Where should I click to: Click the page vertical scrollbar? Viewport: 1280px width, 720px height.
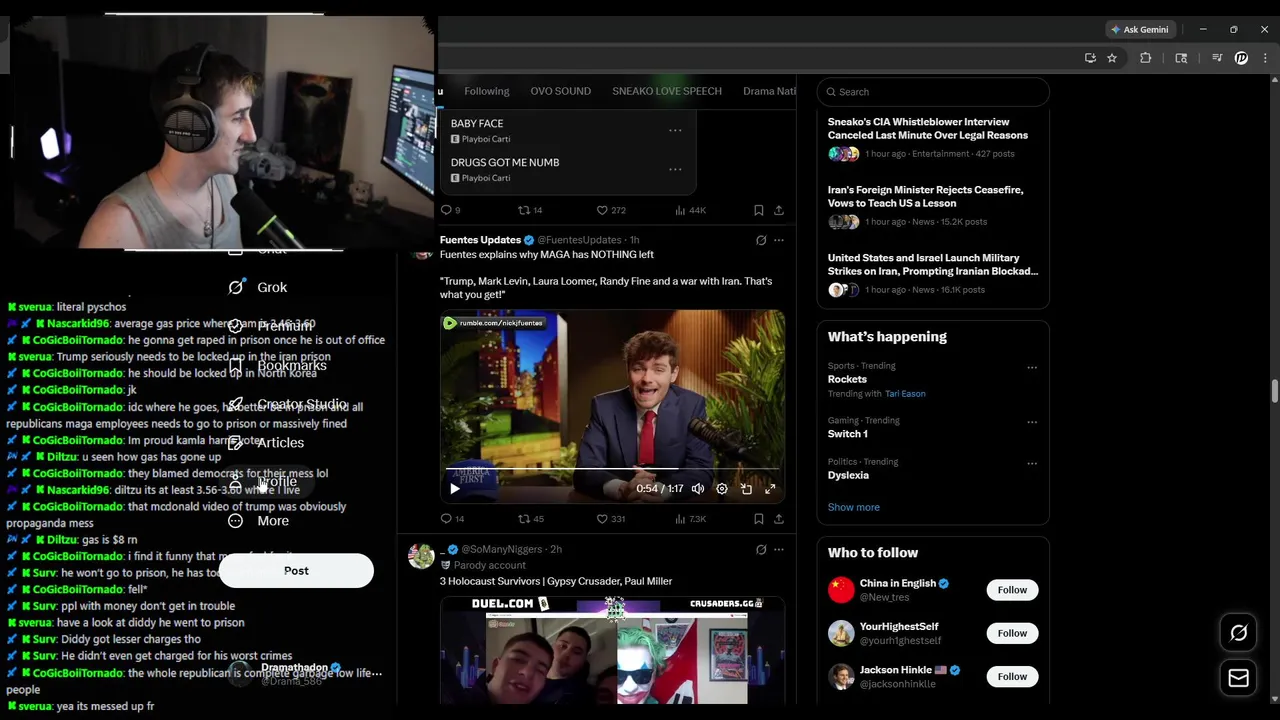point(1274,390)
